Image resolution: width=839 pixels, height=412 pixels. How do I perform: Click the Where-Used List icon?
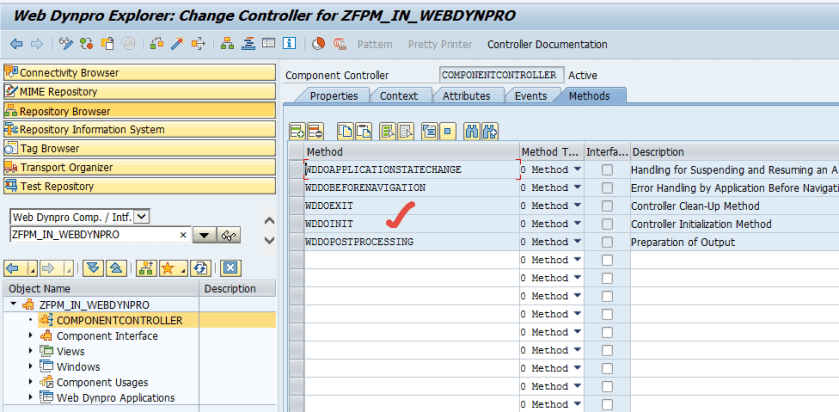coord(199,44)
